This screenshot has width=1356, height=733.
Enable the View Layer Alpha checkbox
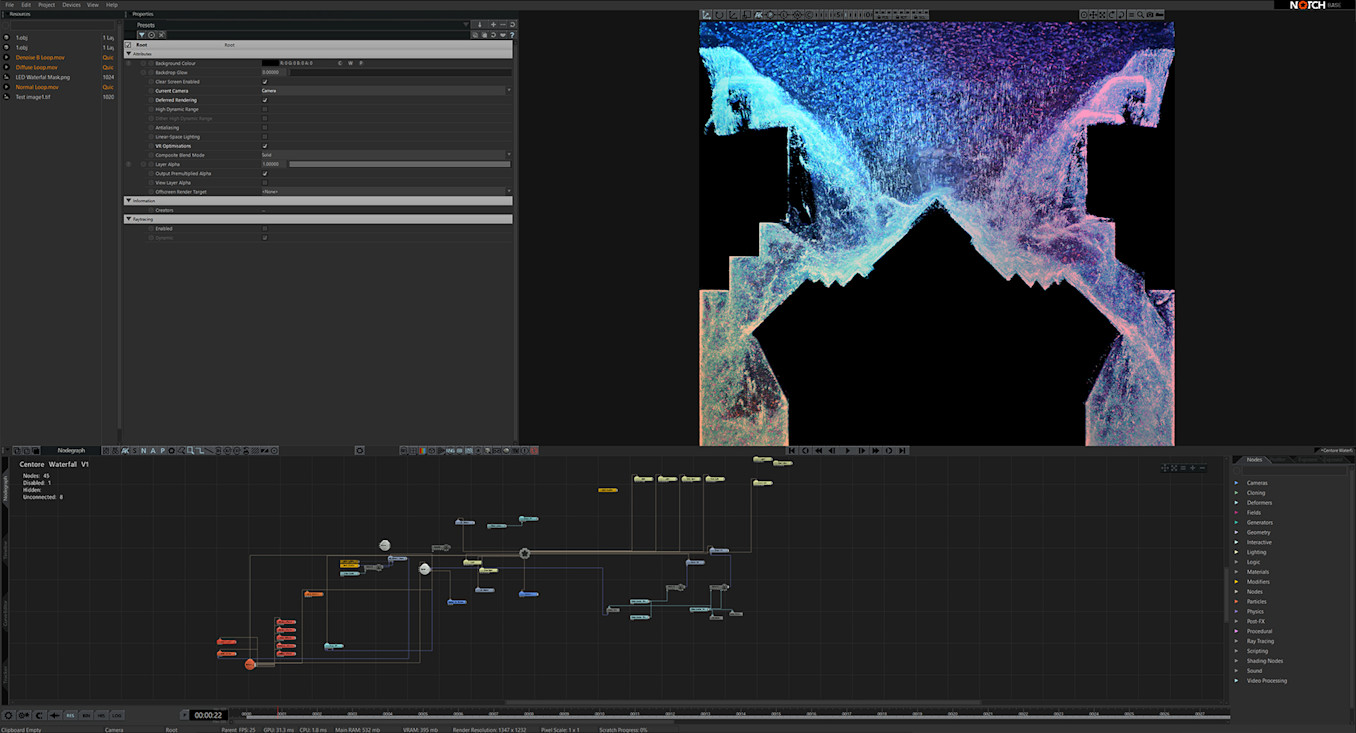coord(265,183)
